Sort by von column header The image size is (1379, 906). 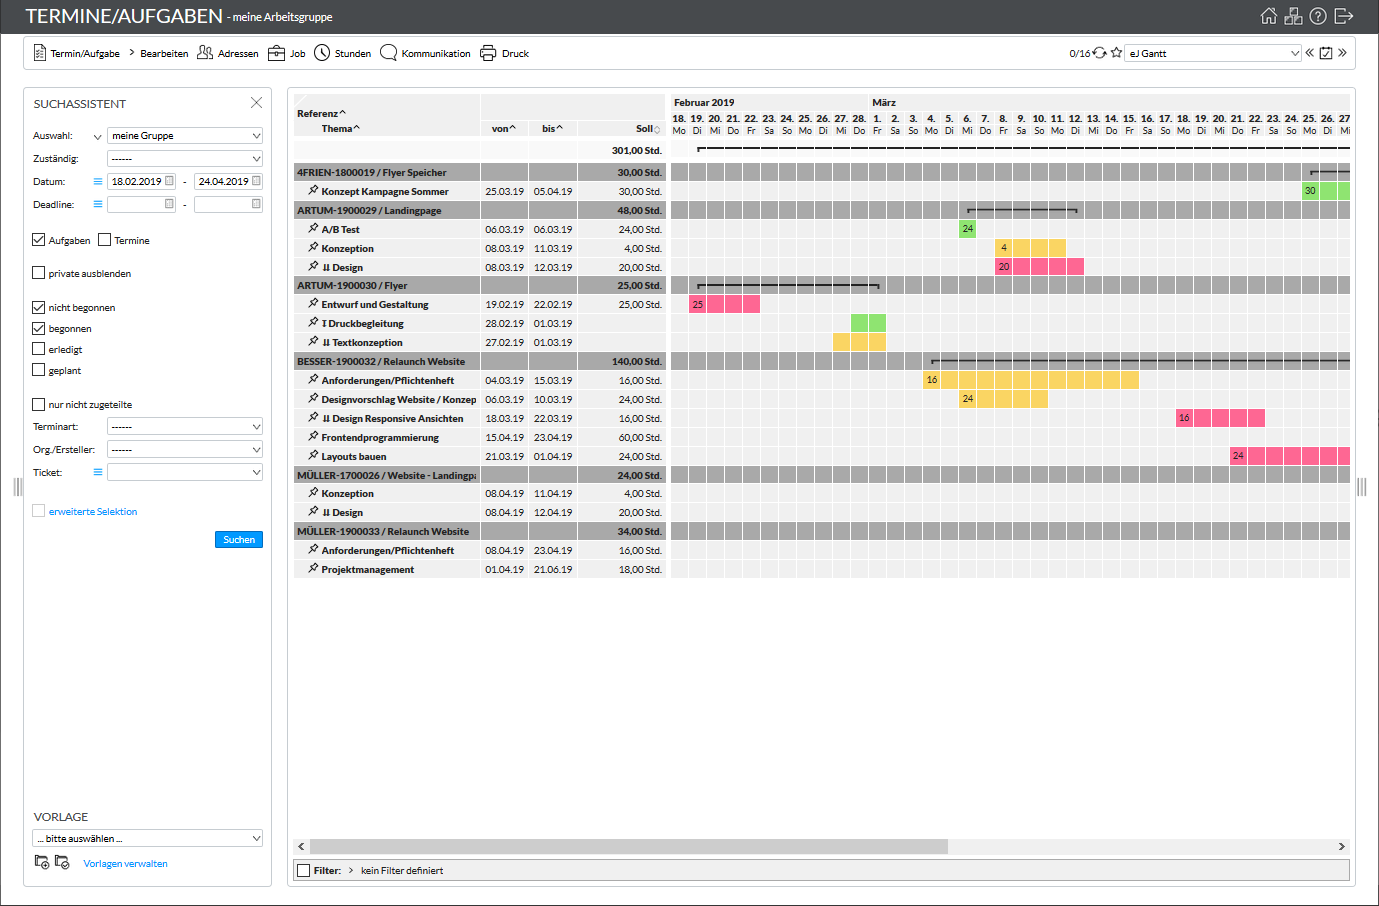503,128
